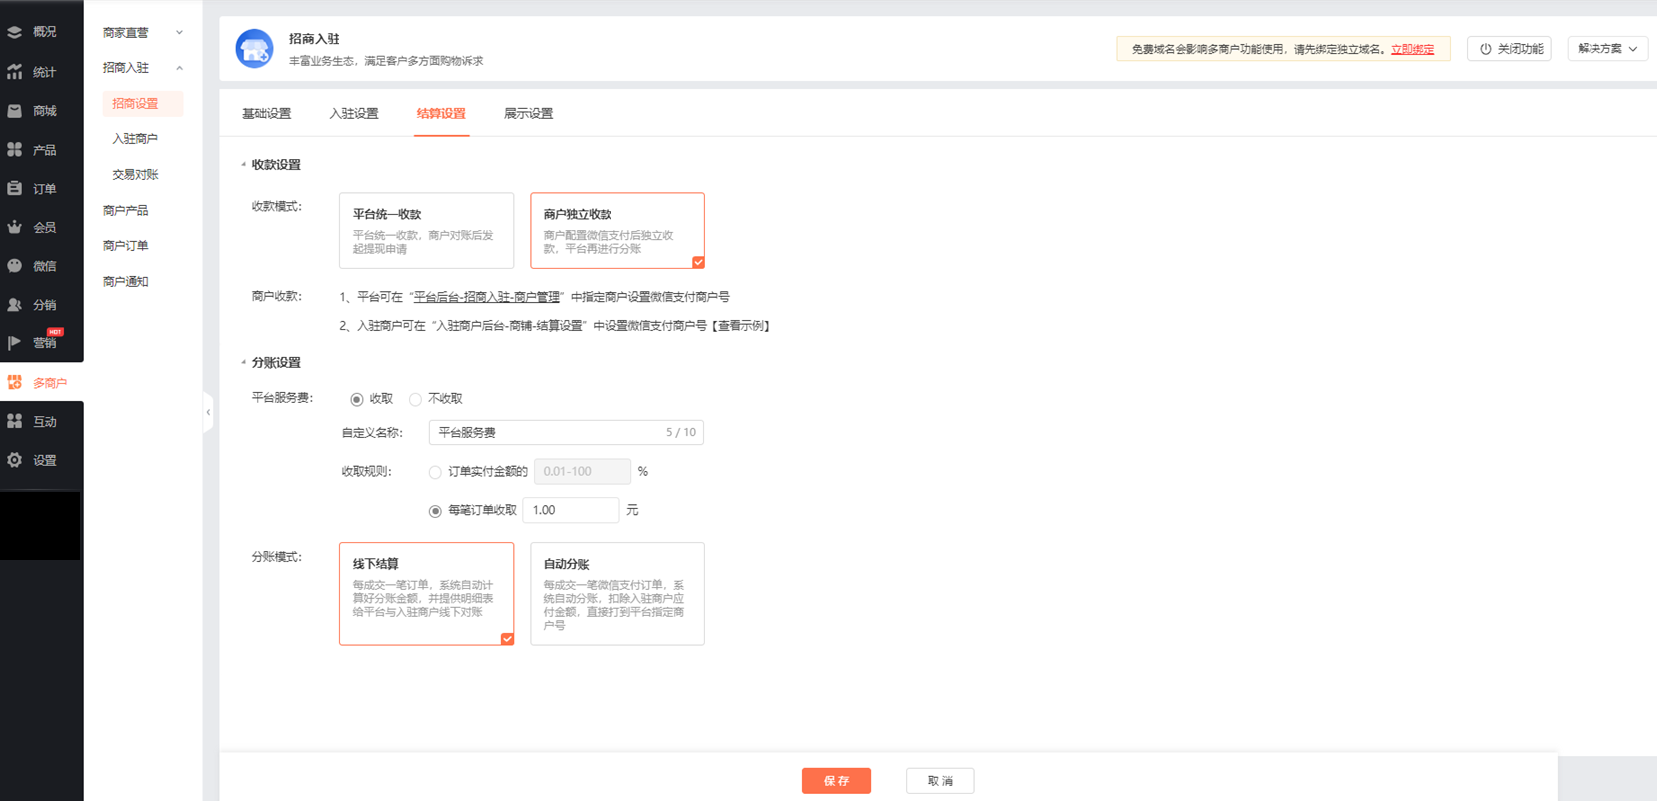Collapse sidebar with the left arrow handle
Screen dimensions: 1657x802
208,412
